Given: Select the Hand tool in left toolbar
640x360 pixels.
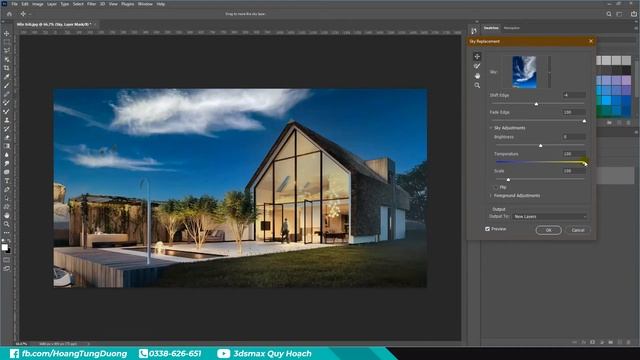Looking at the screenshot, I should (x=7, y=215).
